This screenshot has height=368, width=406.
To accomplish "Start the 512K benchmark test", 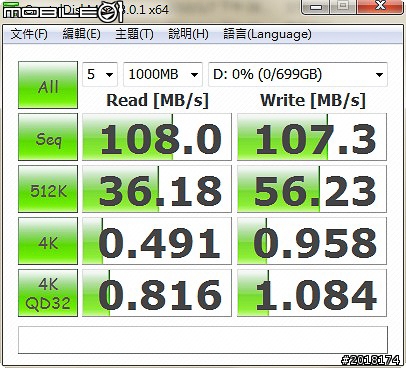I will (x=48, y=189).
